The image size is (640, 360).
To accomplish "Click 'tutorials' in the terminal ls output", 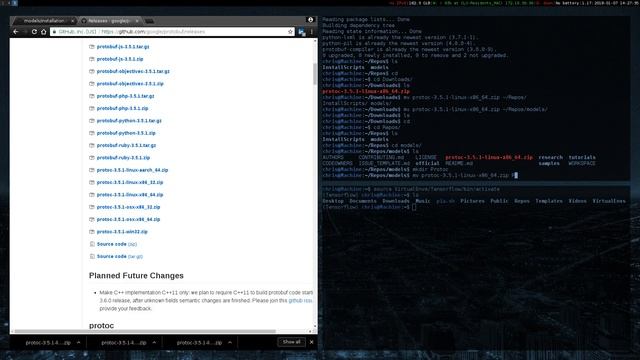I will tap(582, 157).
